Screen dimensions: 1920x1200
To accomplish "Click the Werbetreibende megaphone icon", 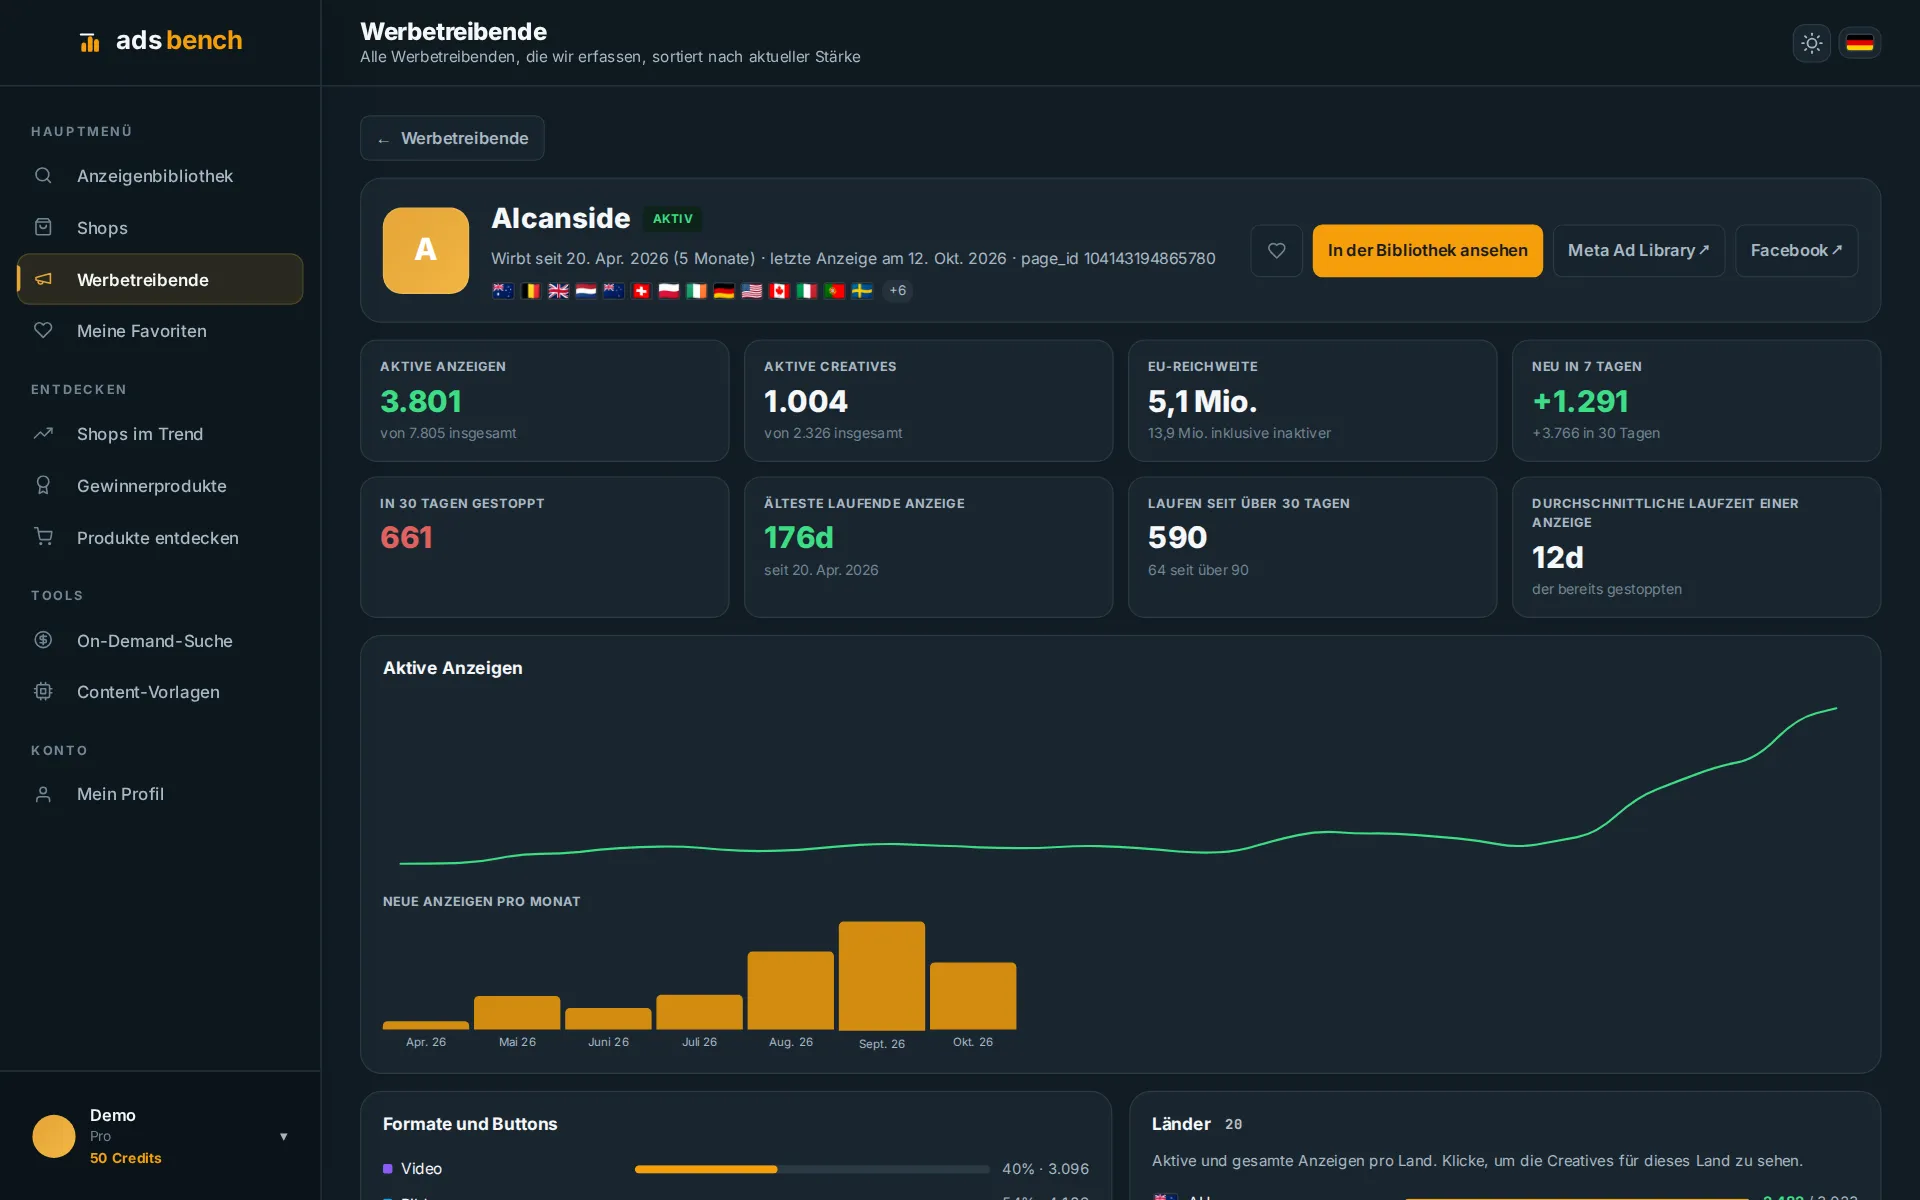I will pyautogui.click(x=43, y=279).
